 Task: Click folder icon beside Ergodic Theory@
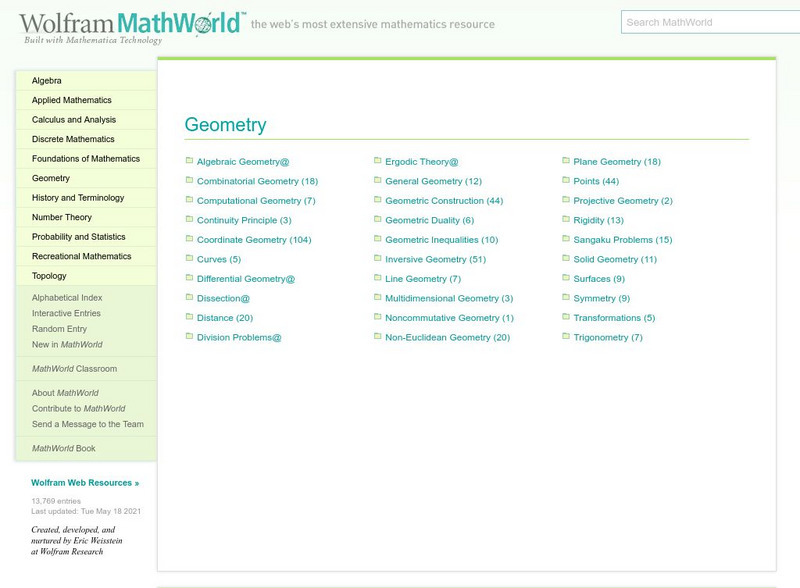(378, 160)
